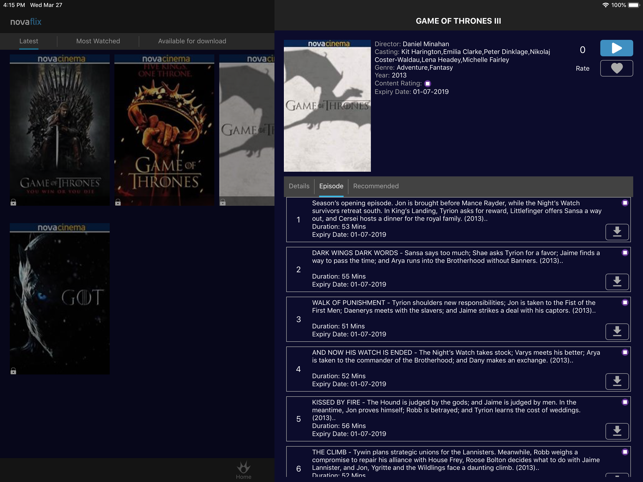The height and width of the screenshot is (482, 643).
Task: Switch to the Most Watched tab
Action: coord(98,41)
